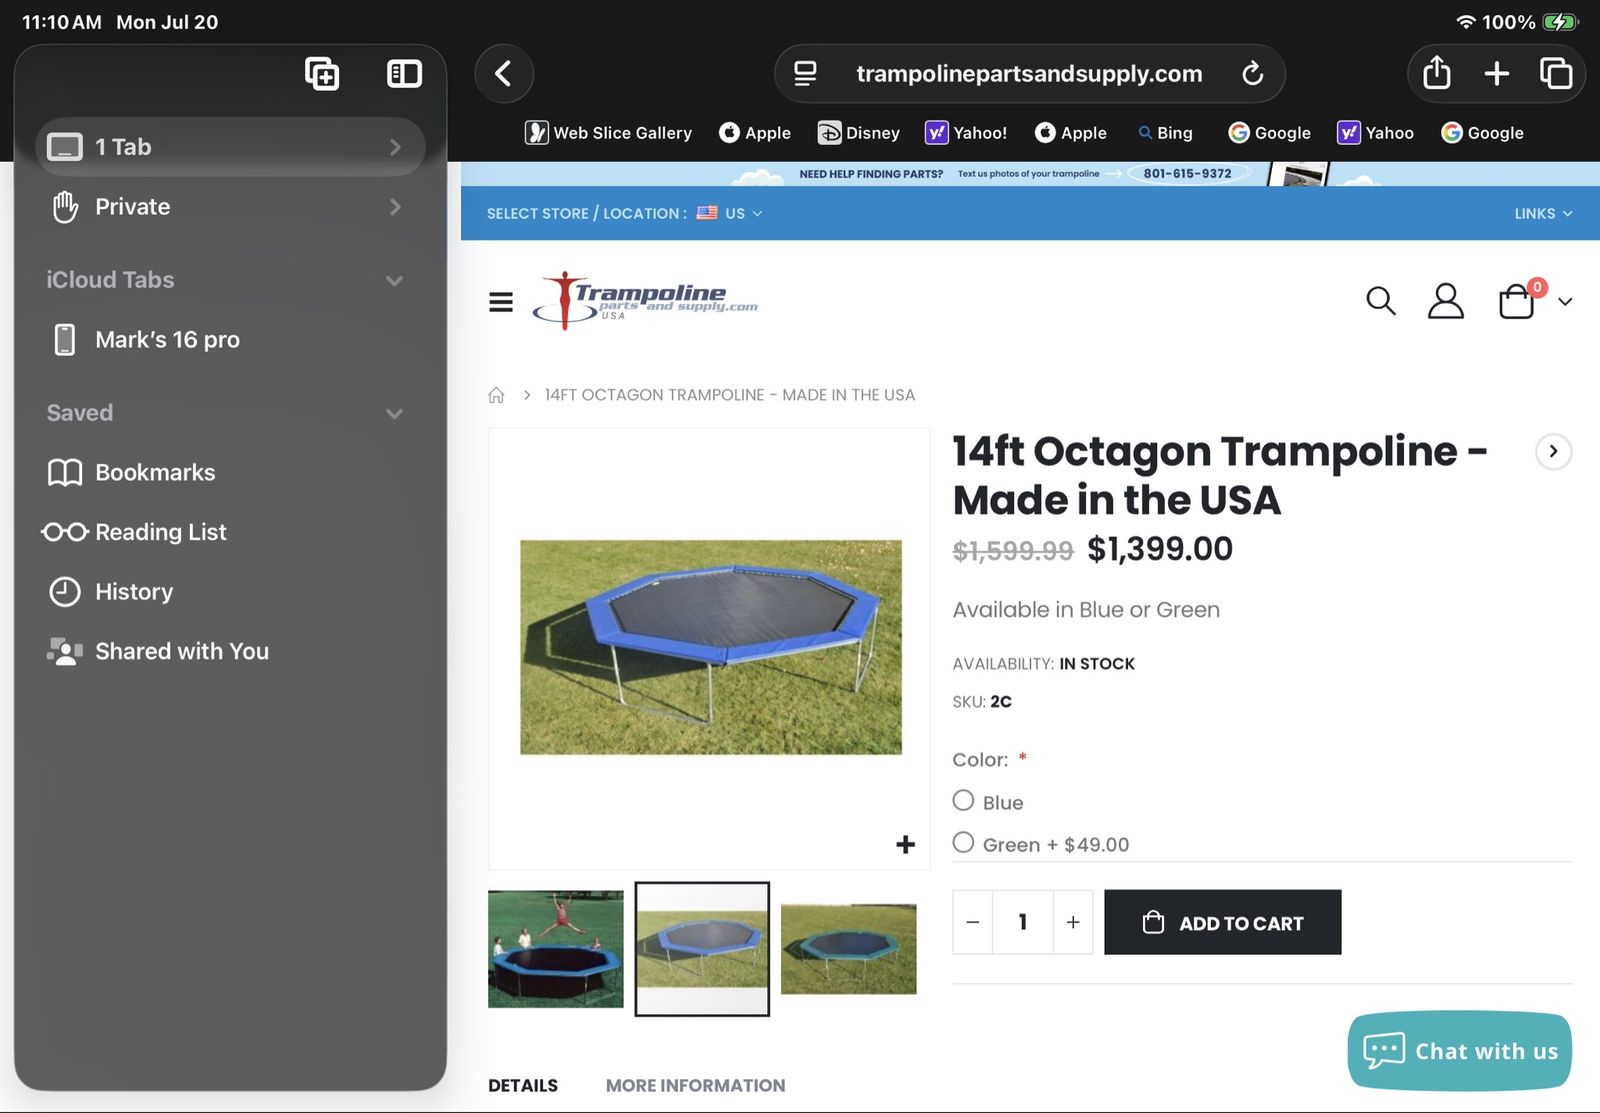Reload the trampolinepartsandsupply.com page
Image resolution: width=1600 pixels, height=1113 pixels.
pyautogui.click(x=1252, y=74)
